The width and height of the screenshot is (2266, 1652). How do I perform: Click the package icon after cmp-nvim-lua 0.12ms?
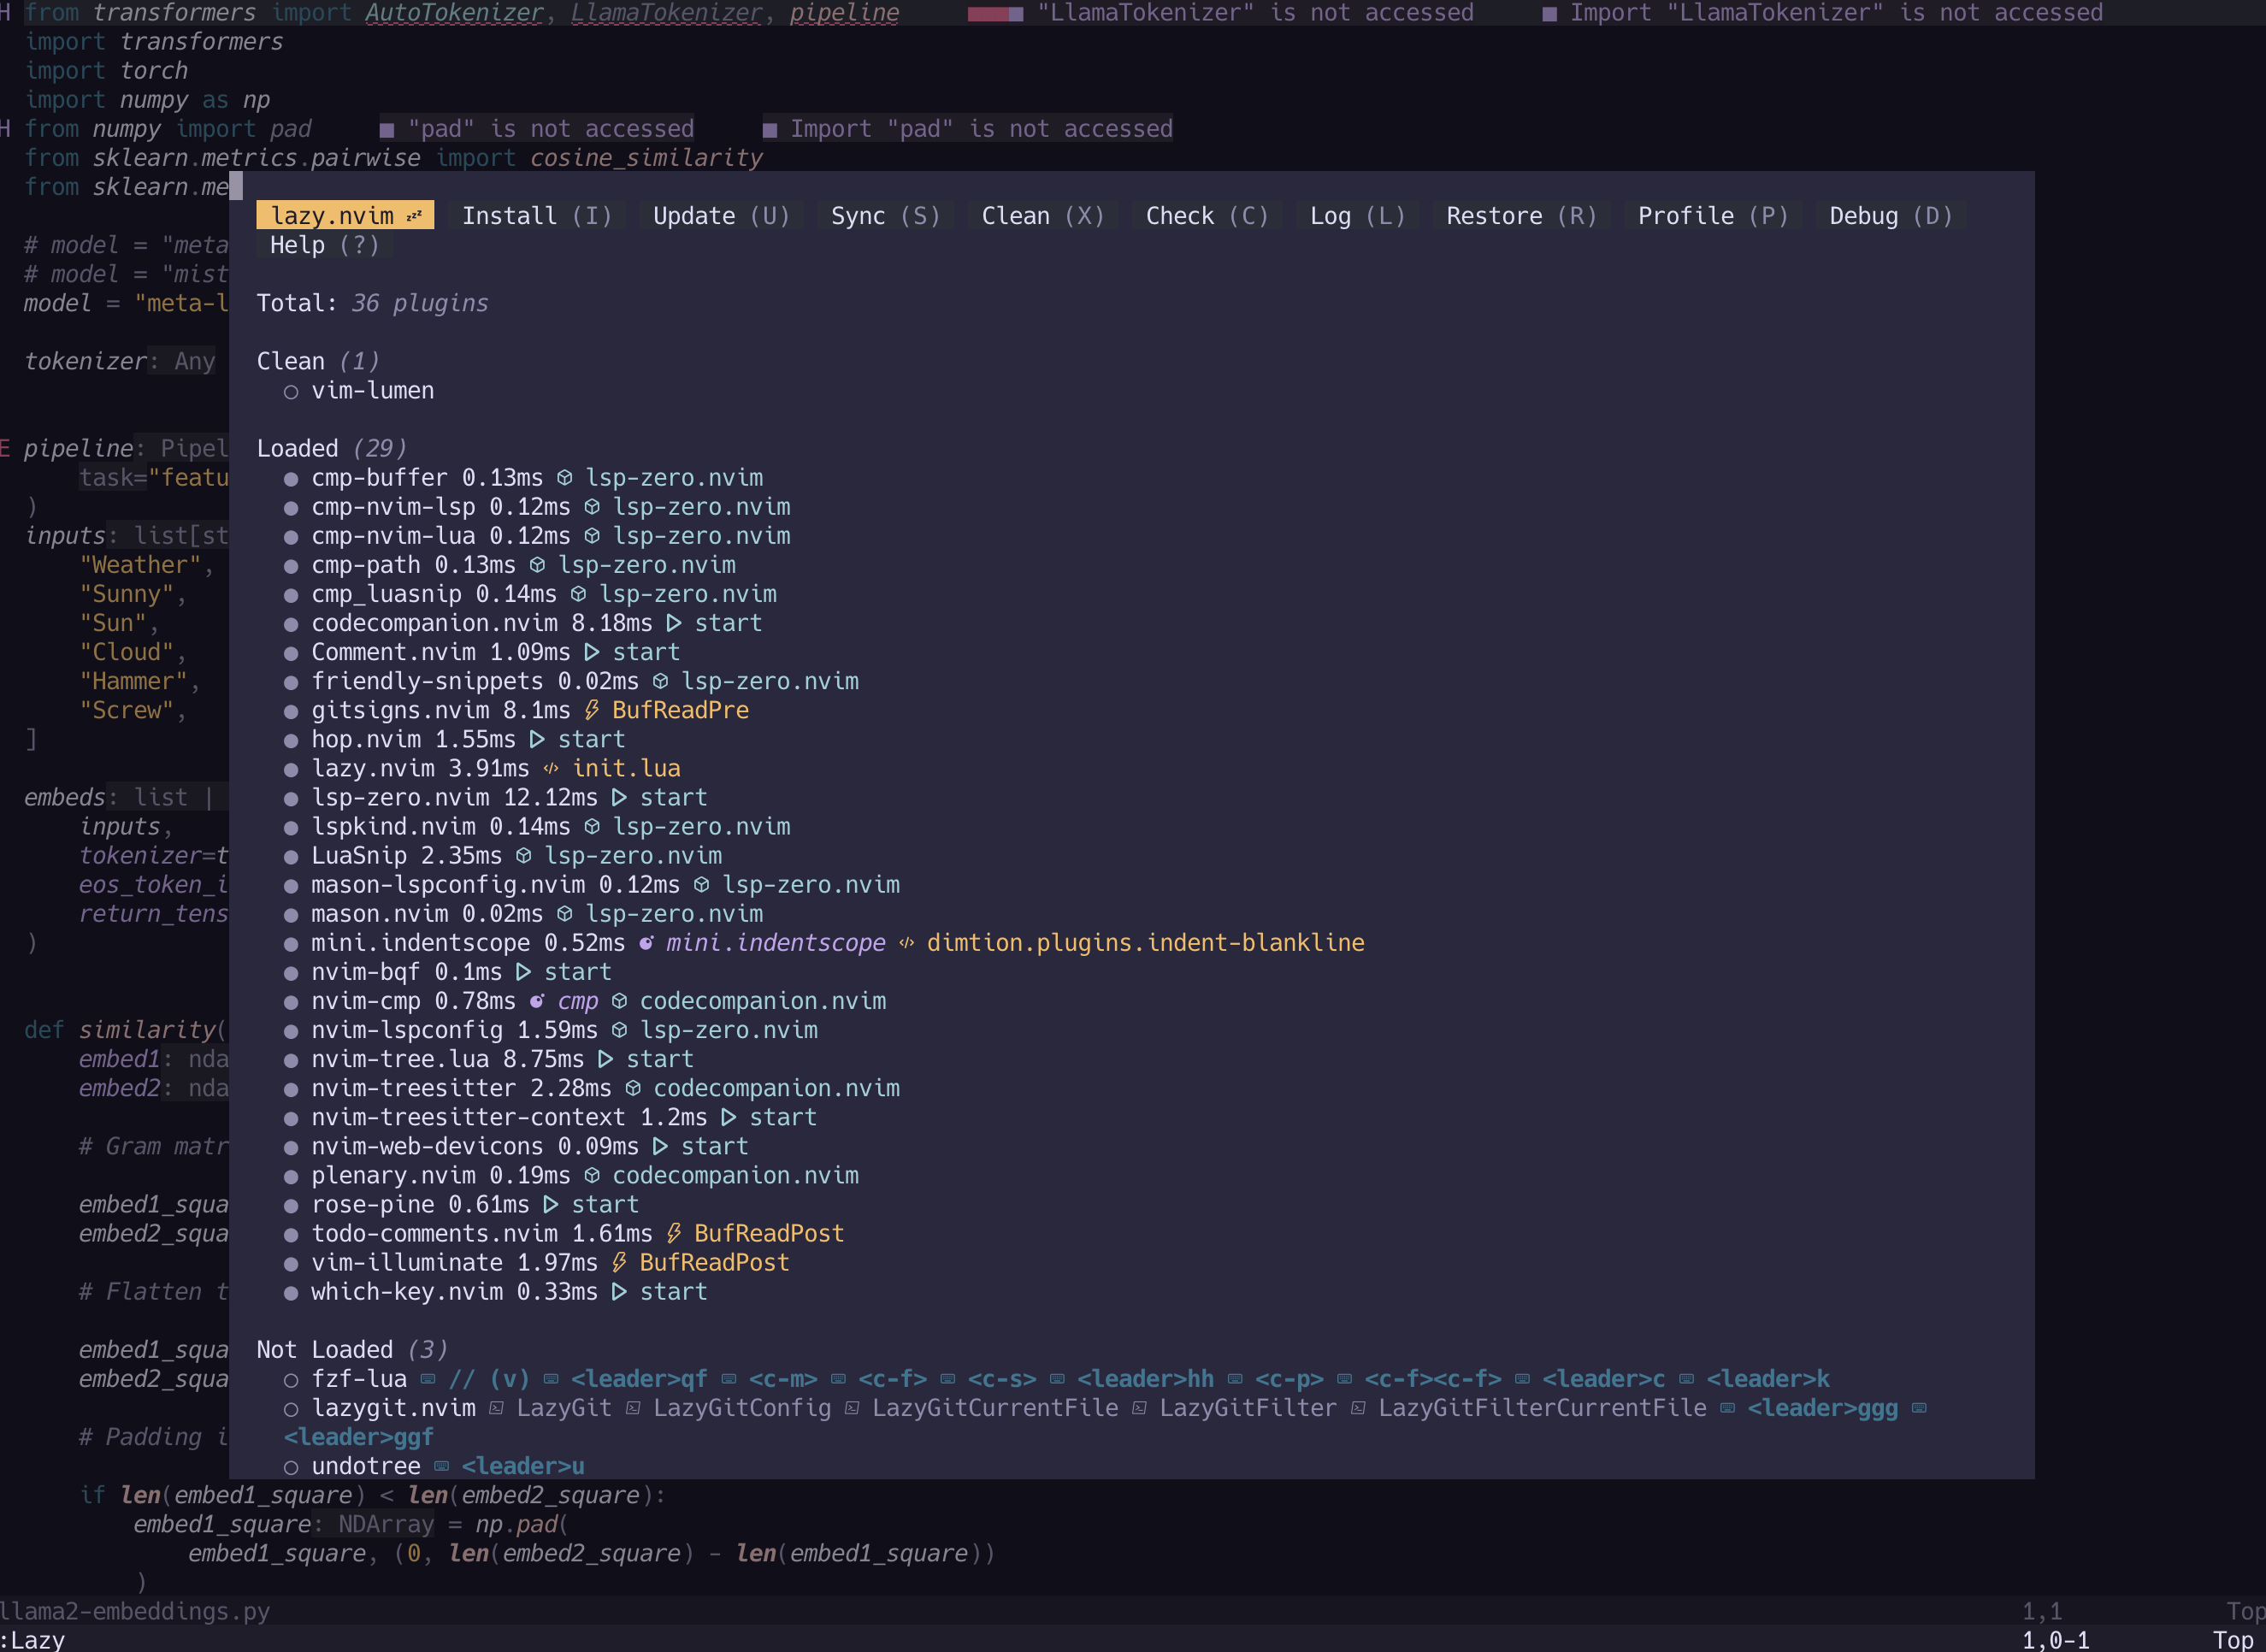(x=592, y=536)
